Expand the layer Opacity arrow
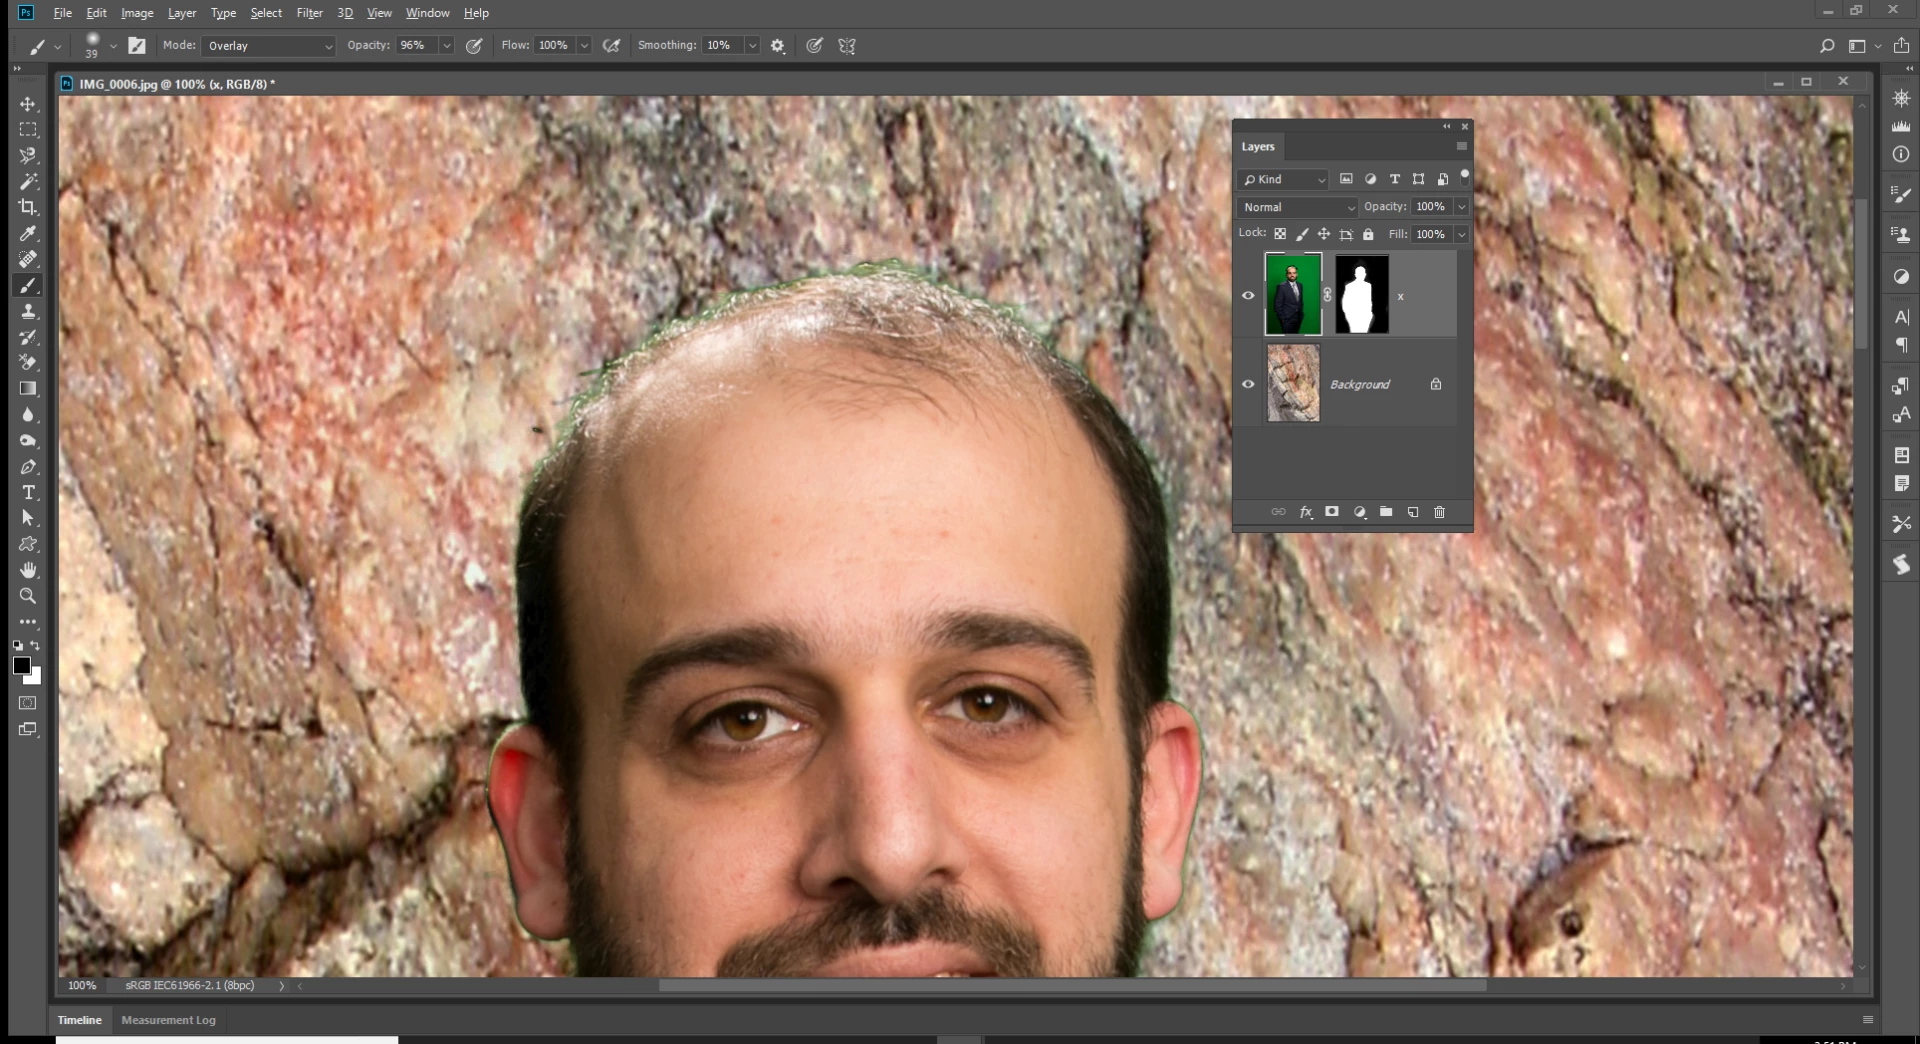Viewport: 1920px width, 1044px height. click(x=1462, y=207)
